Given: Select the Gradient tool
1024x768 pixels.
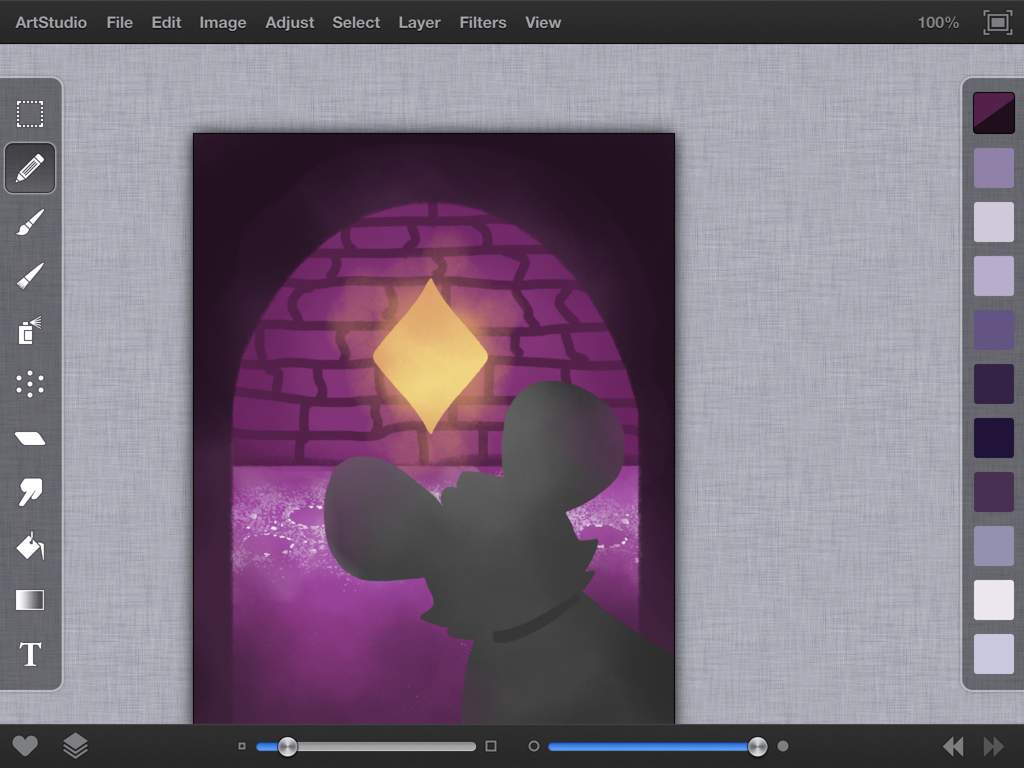Looking at the screenshot, I should [30, 600].
